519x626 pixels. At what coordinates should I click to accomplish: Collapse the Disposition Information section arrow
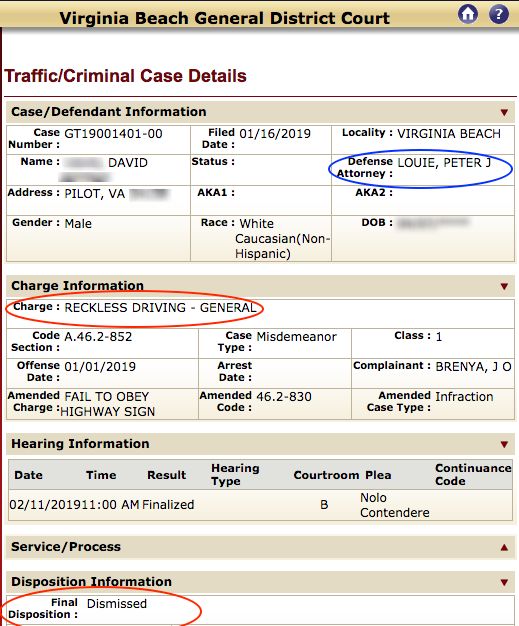pyautogui.click(x=504, y=582)
